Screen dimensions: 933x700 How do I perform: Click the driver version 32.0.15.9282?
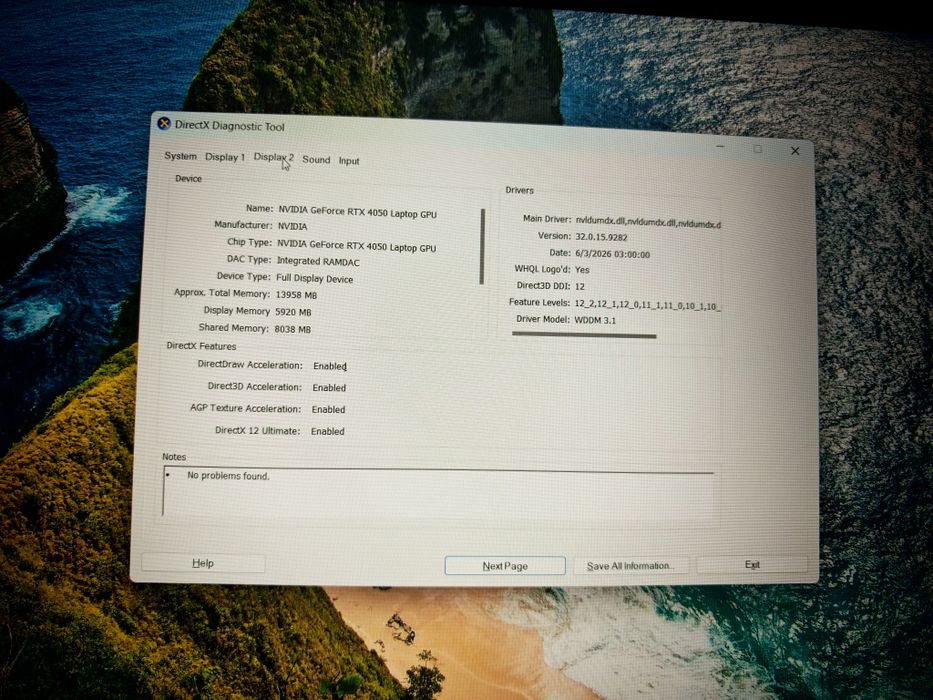601,237
